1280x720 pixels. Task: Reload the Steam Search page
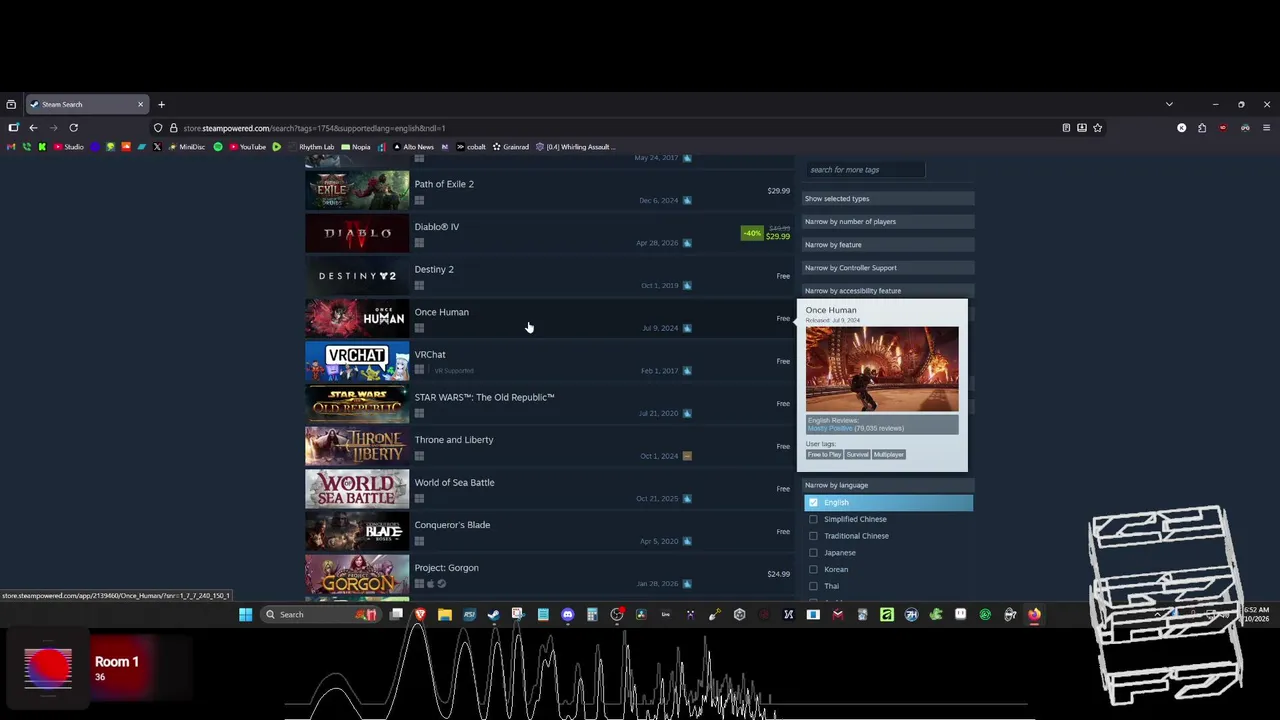73,128
